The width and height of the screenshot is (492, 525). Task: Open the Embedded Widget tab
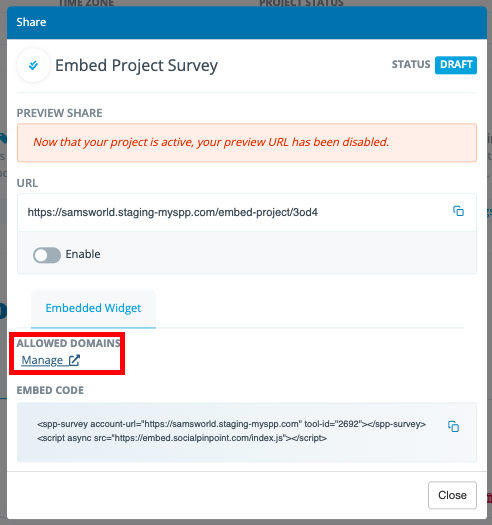pos(93,308)
